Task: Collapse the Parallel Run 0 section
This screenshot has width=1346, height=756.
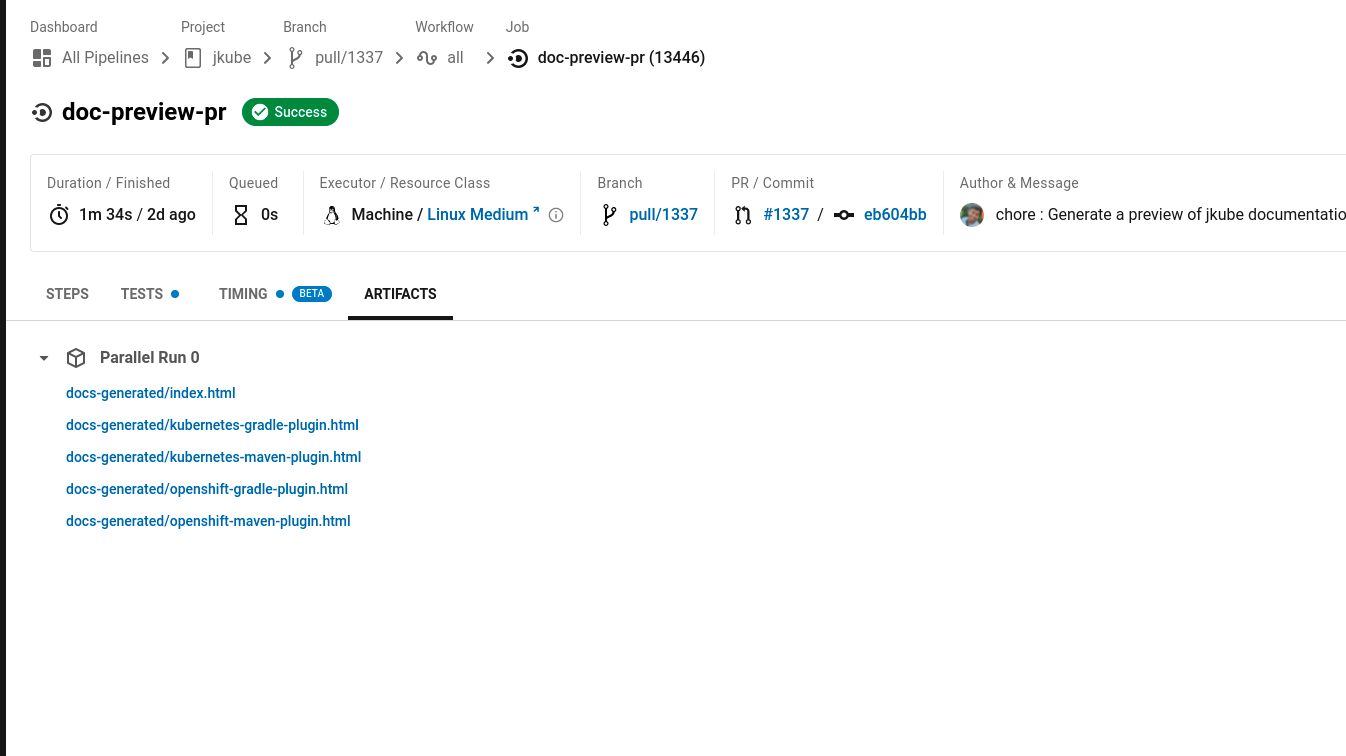Action: pyautogui.click(x=43, y=357)
